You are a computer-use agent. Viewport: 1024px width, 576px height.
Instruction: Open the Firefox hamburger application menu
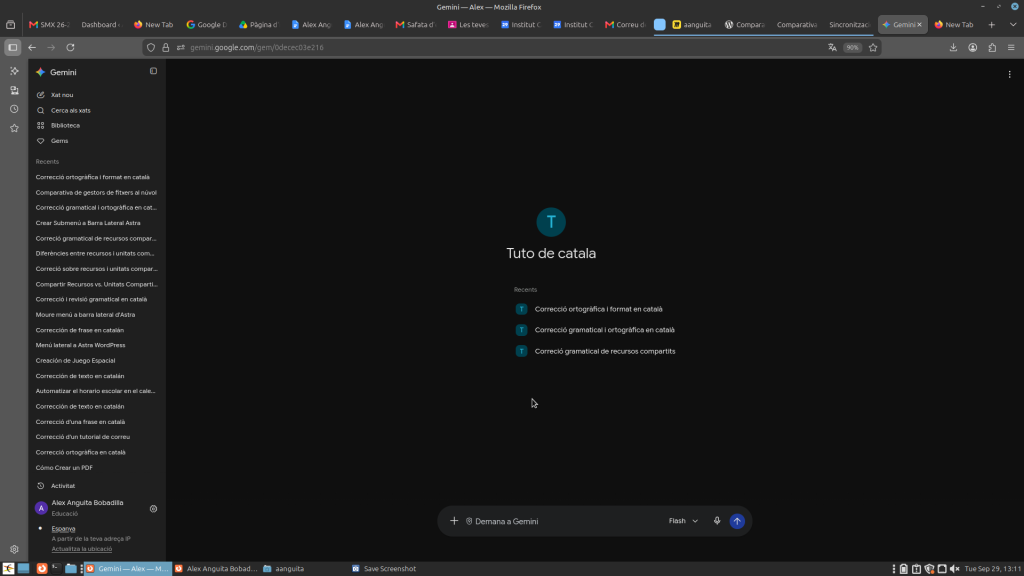pyautogui.click(x=1011, y=48)
